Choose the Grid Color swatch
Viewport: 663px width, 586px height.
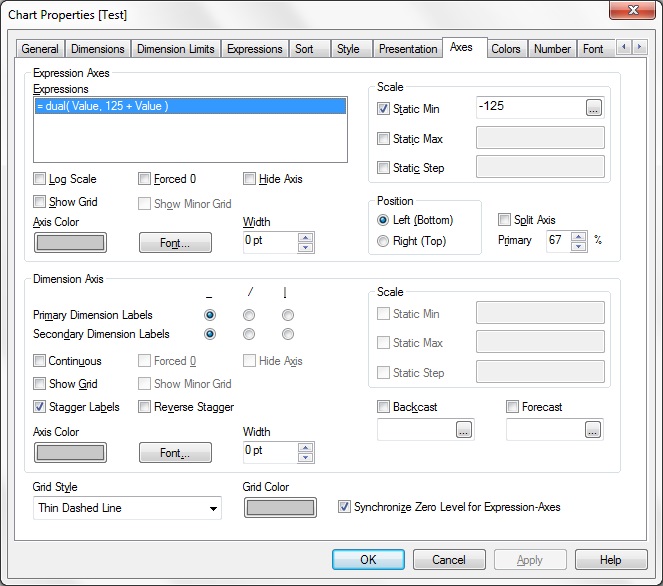[x=280, y=507]
